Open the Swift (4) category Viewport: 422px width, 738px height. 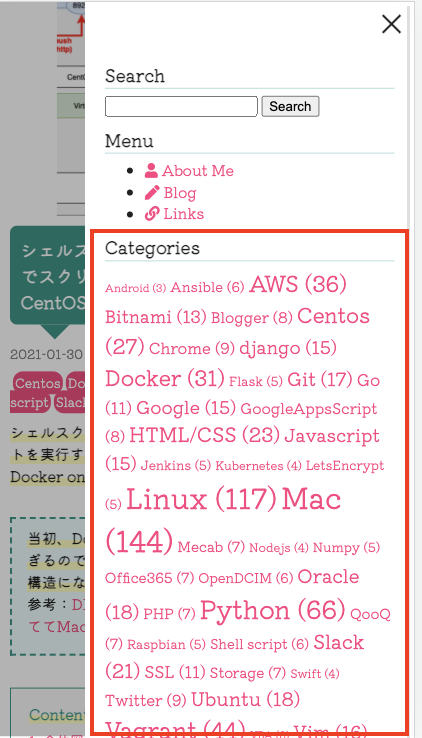coord(315,674)
